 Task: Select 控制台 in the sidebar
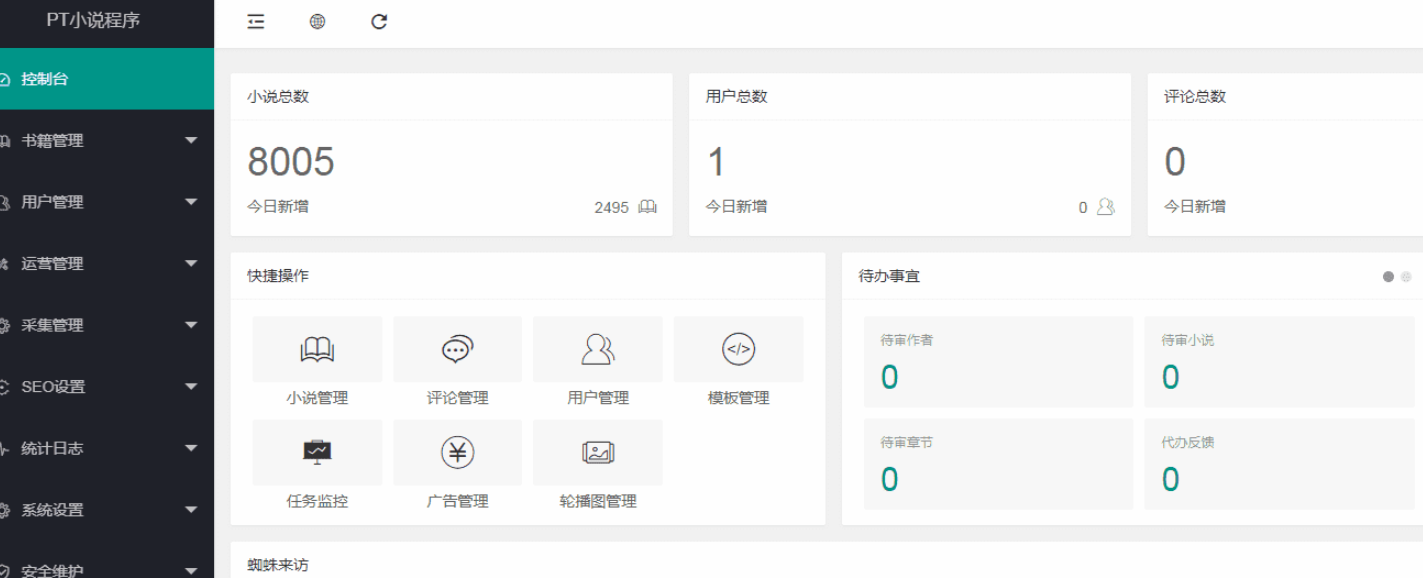click(45, 79)
